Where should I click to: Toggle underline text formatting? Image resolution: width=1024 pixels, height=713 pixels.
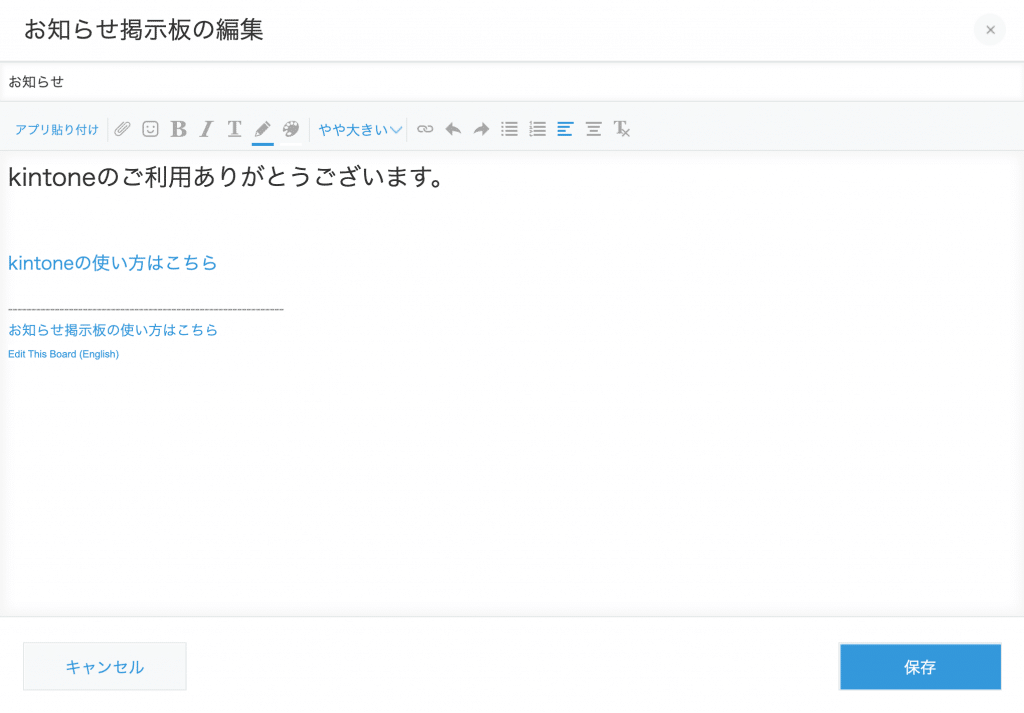click(234, 129)
